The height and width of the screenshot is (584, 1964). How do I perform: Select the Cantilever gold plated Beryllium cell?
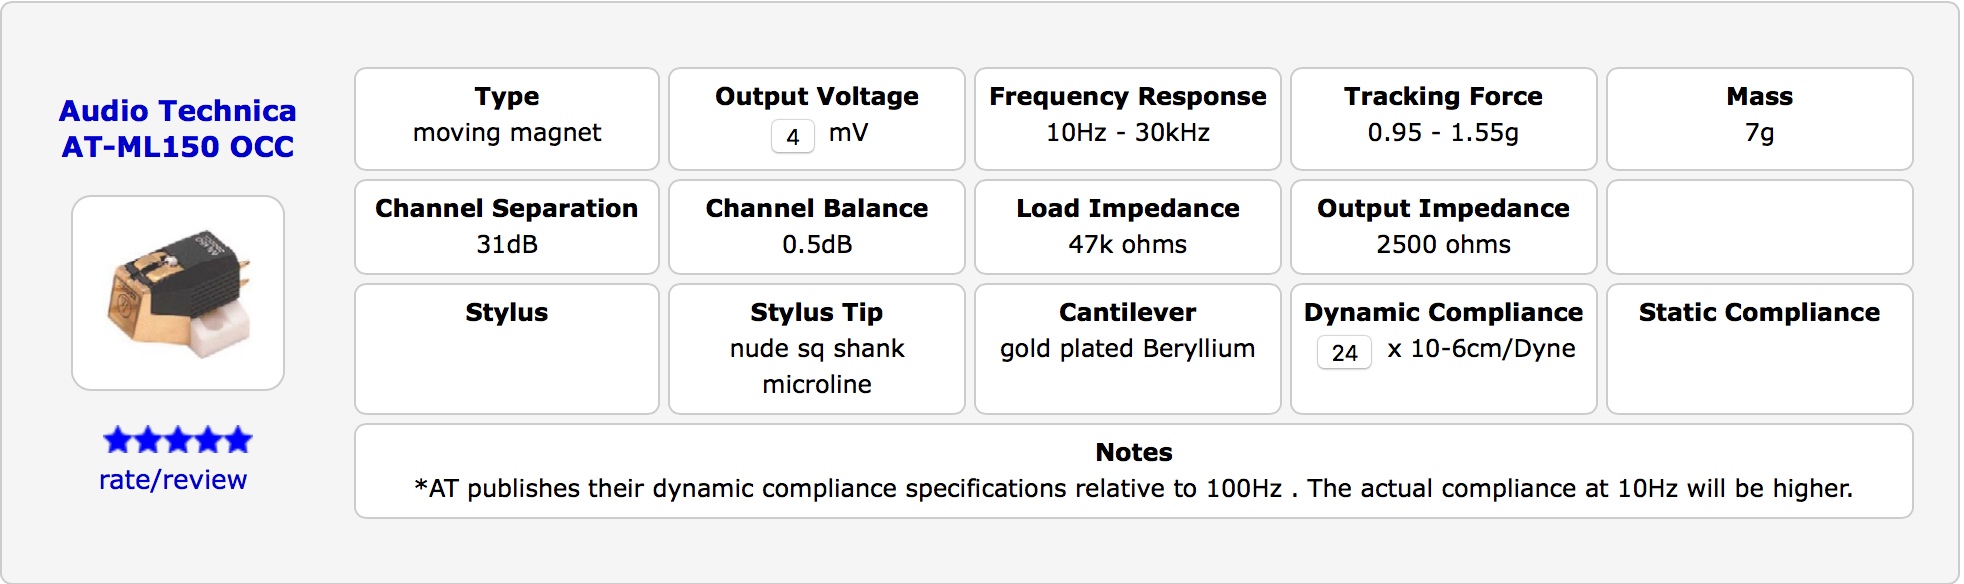1127,348
